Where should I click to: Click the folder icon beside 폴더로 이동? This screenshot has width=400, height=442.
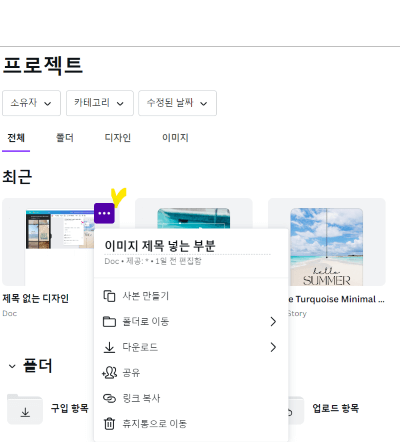point(109,322)
